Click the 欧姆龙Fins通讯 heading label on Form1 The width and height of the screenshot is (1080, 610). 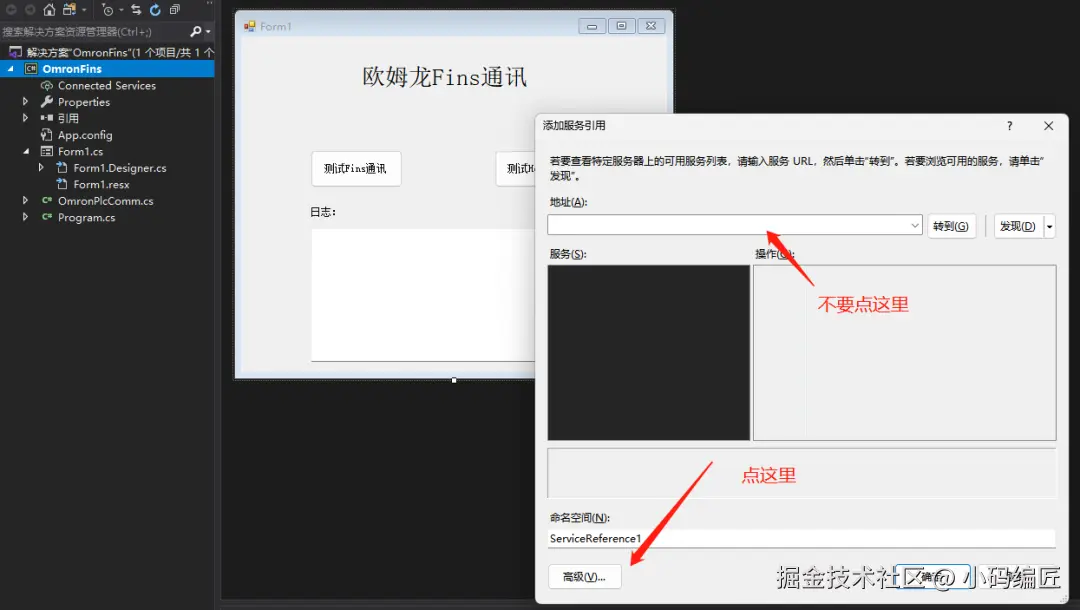pyautogui.click(x=444, y=77)
